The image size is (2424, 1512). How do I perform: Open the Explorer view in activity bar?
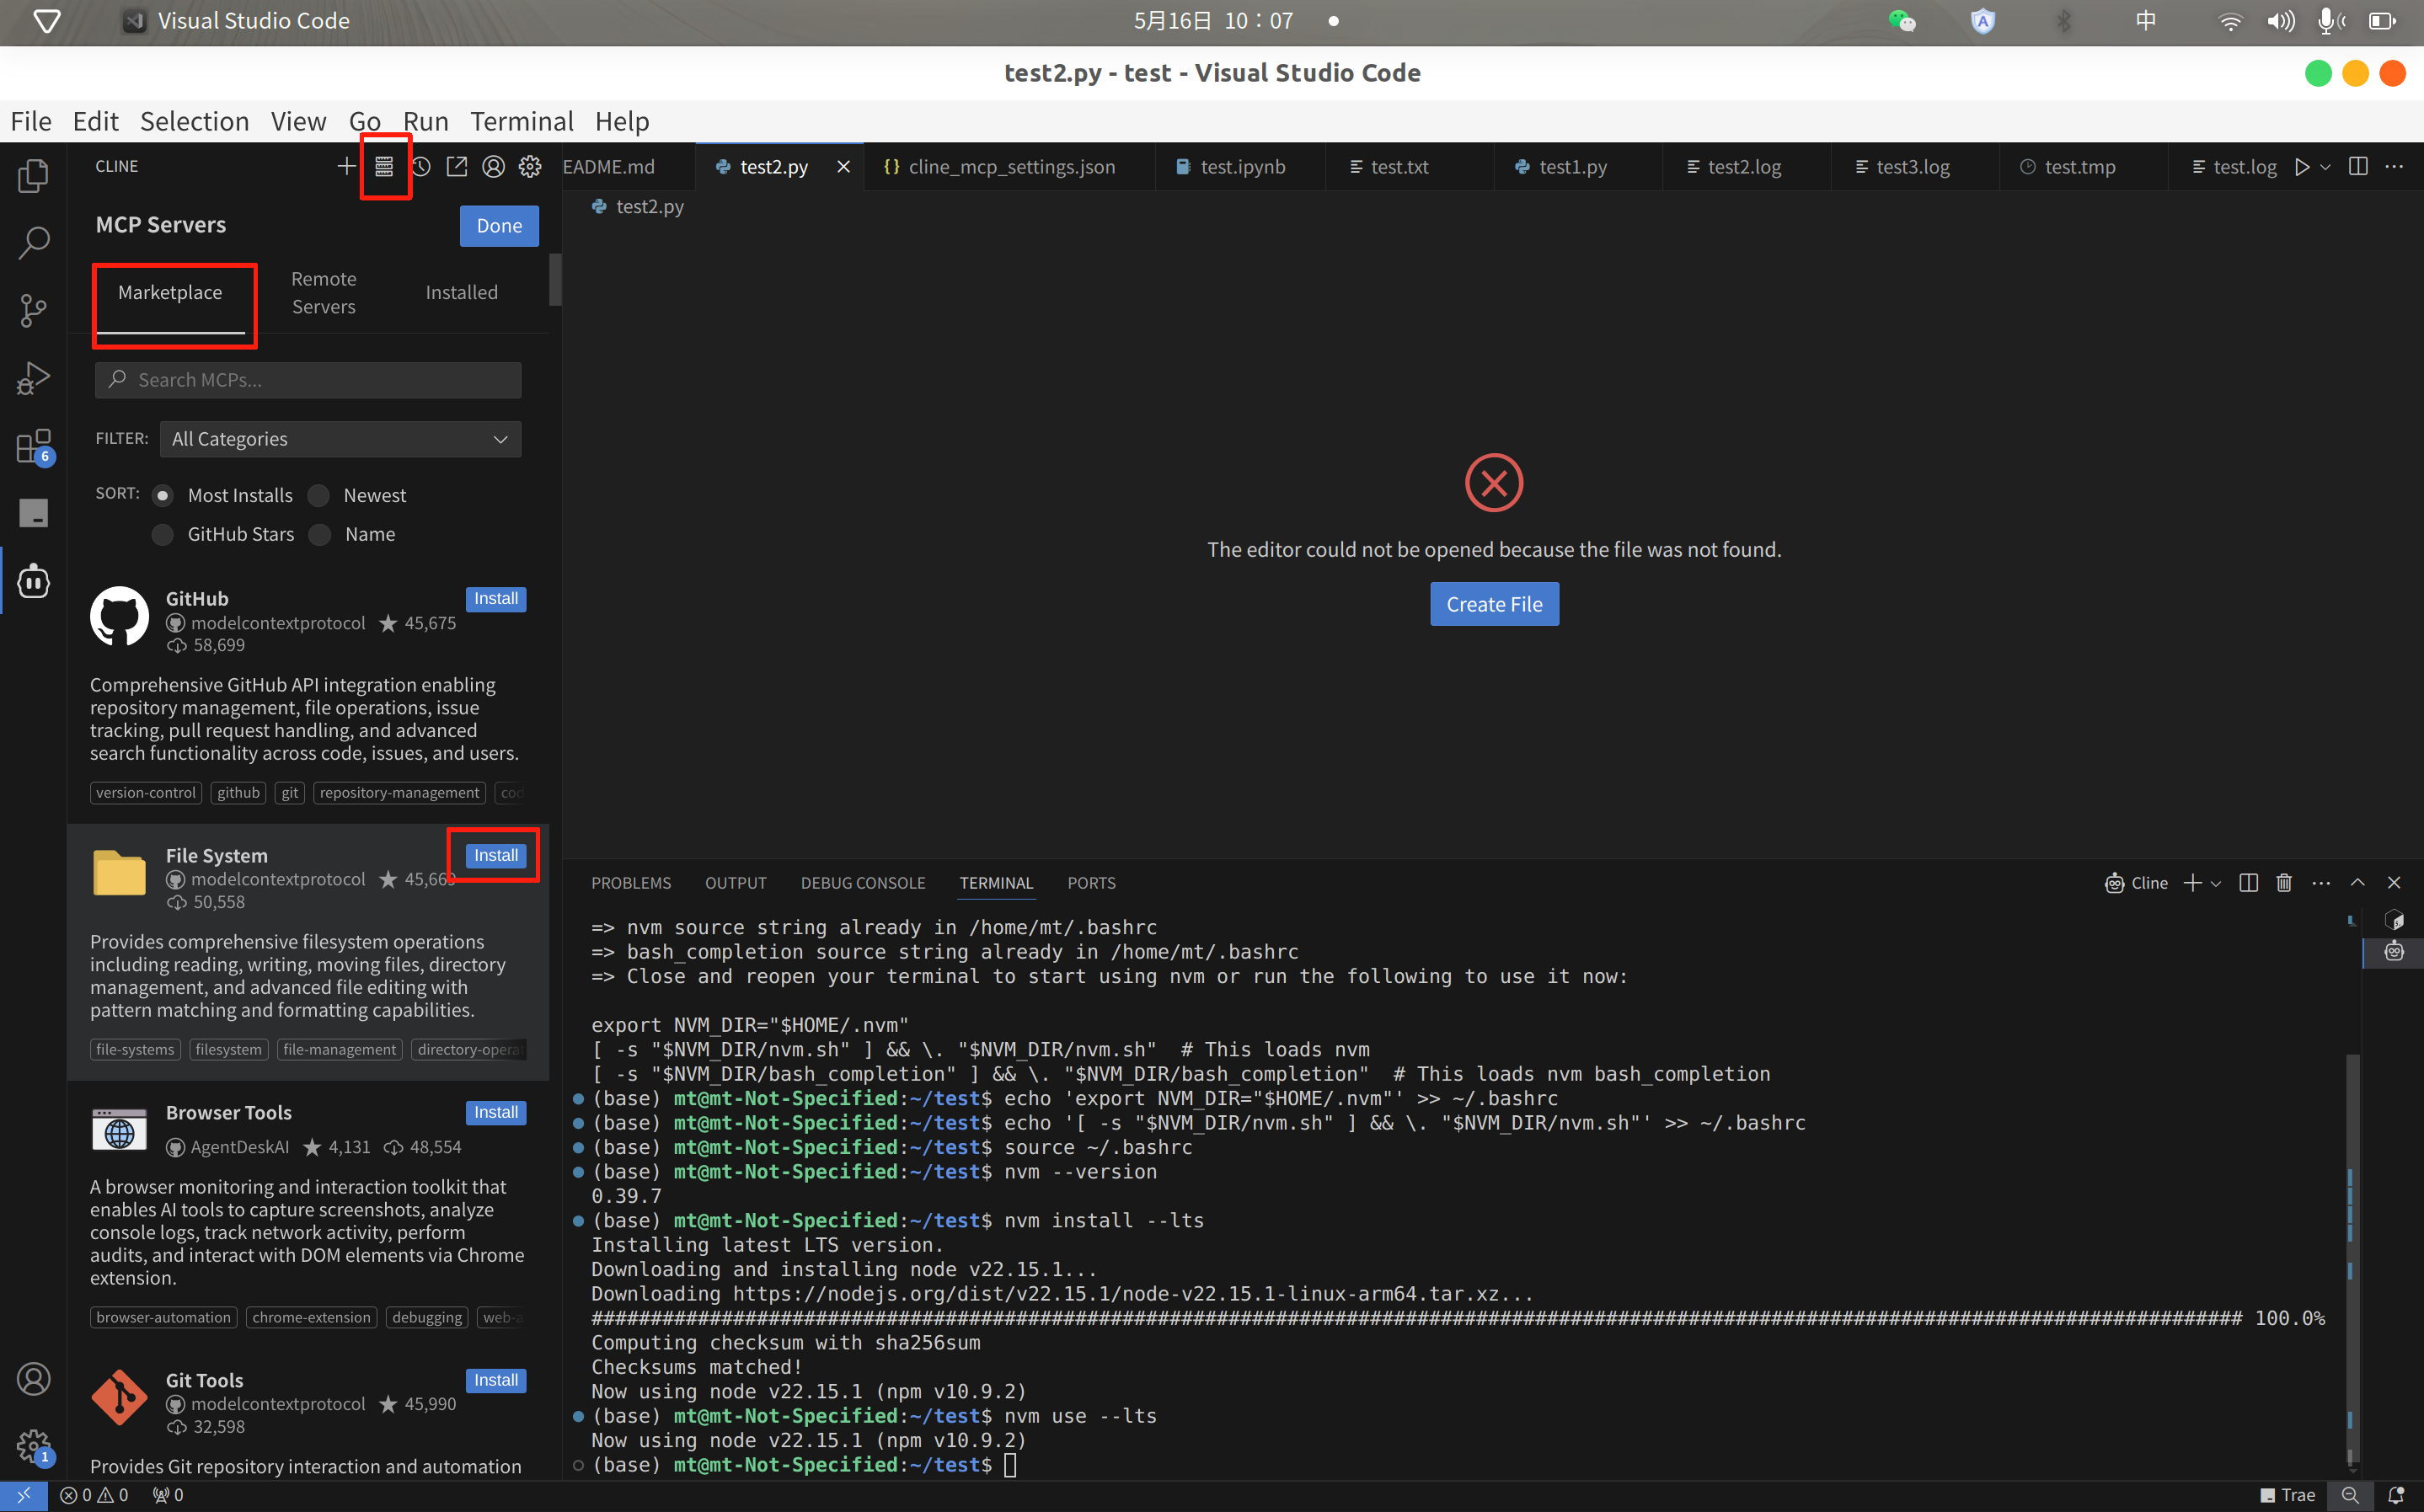pos(33,176)
